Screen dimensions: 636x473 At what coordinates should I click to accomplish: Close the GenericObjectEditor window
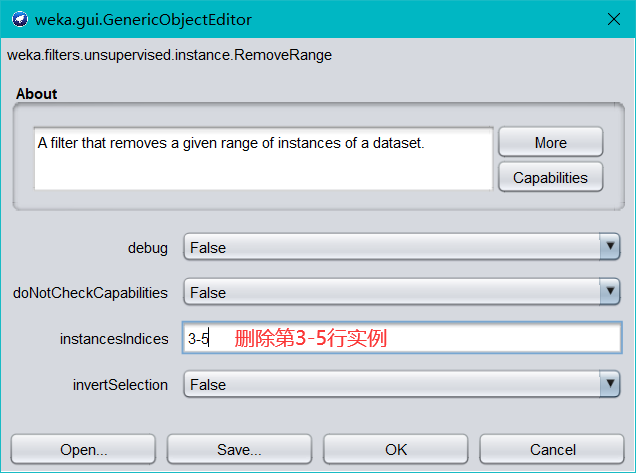[614, 19]
